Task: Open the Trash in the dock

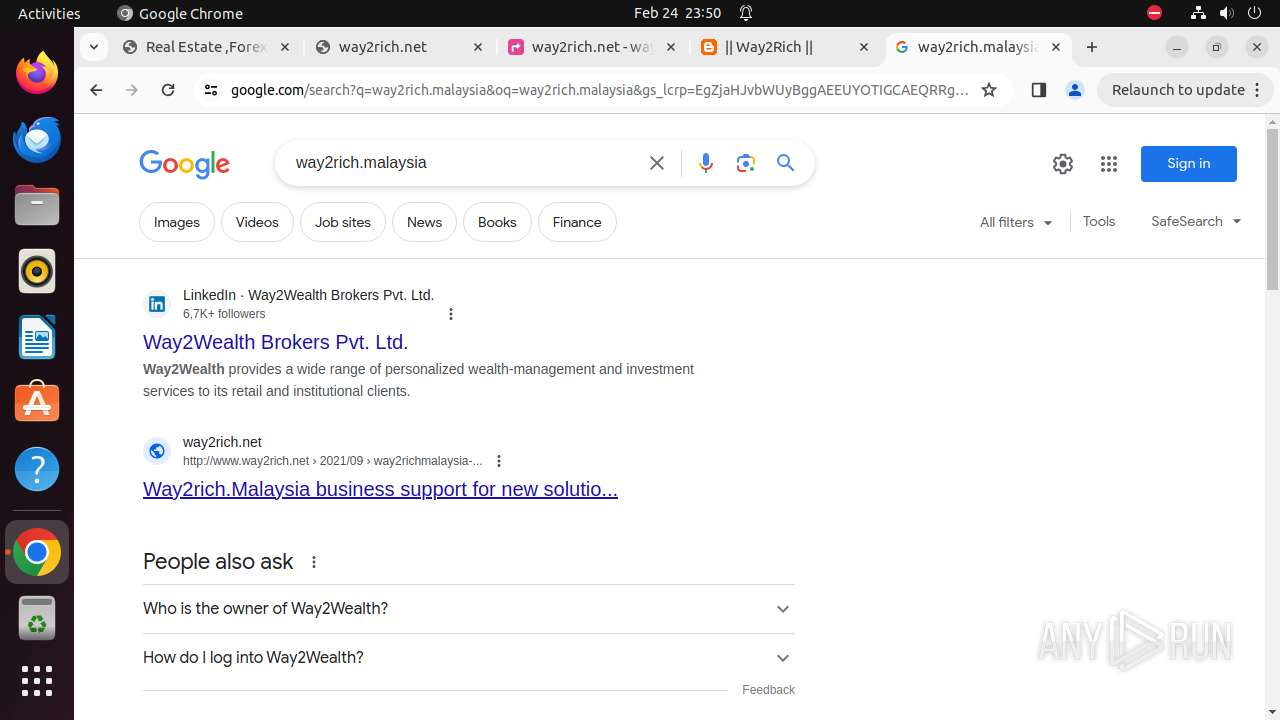Action: (37, 618)
